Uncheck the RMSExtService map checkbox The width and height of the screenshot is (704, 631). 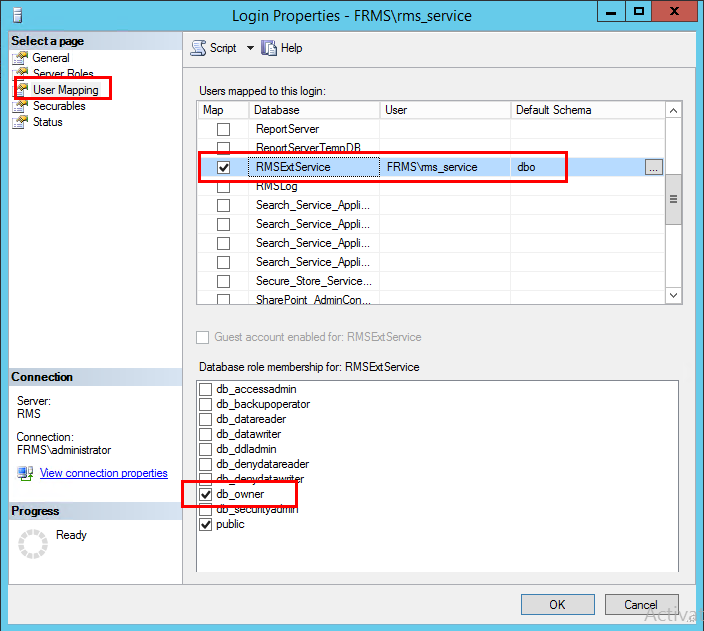(224, 168)
